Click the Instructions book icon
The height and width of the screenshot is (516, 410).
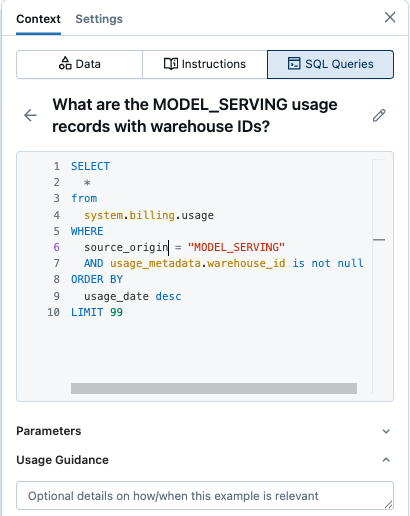(171, 64)
